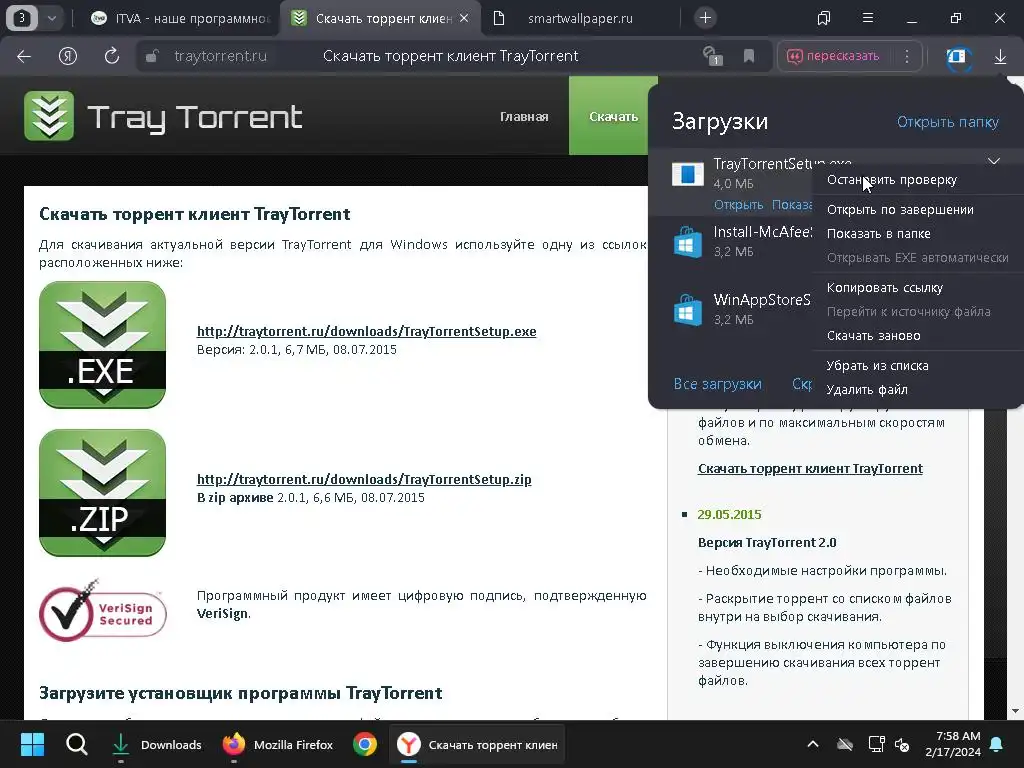Go back with the browser back arrow

coord(24,56)
